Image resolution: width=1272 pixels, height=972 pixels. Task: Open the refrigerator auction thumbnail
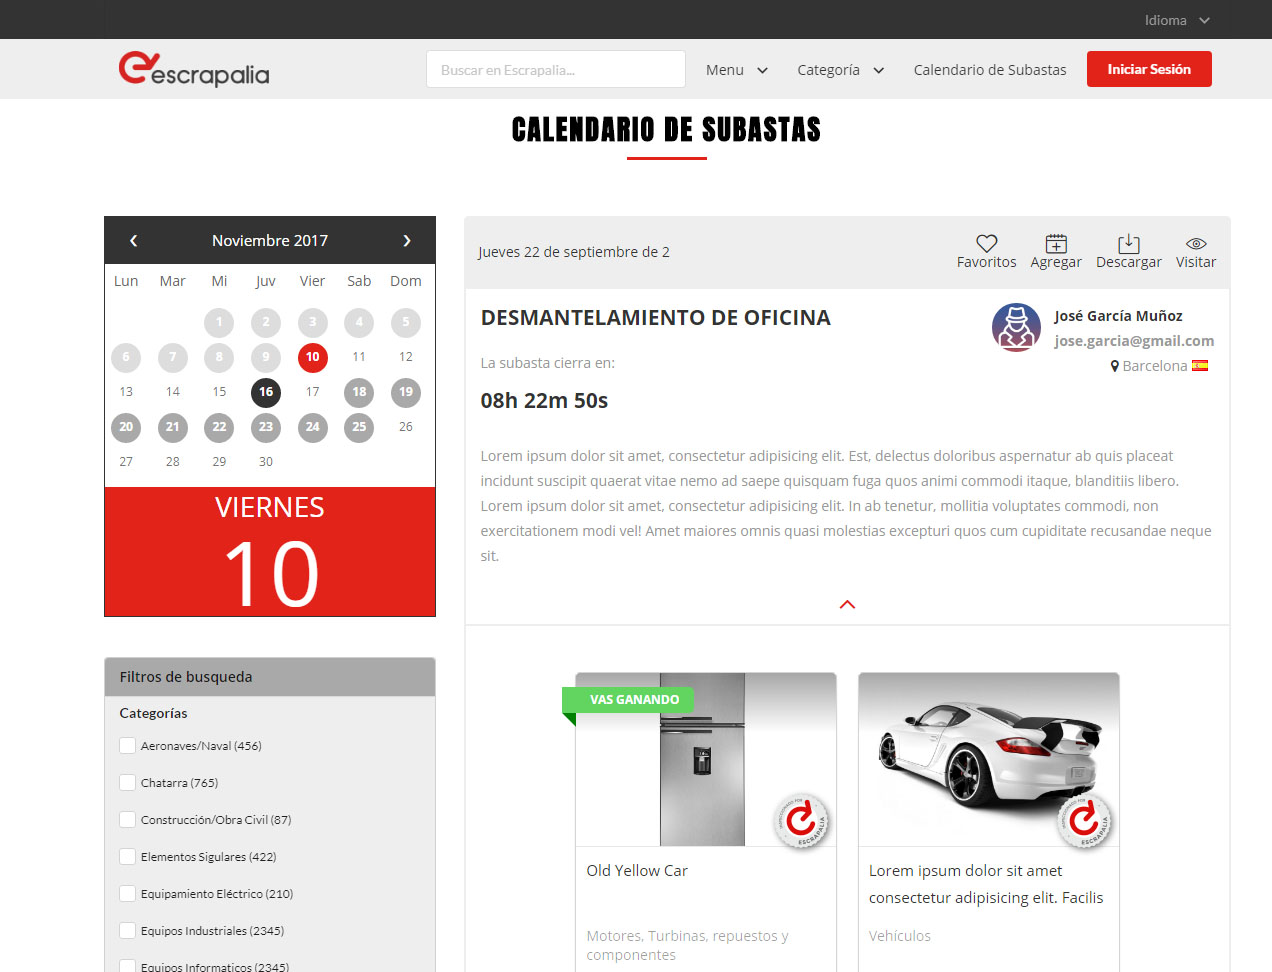pos(706,759)
